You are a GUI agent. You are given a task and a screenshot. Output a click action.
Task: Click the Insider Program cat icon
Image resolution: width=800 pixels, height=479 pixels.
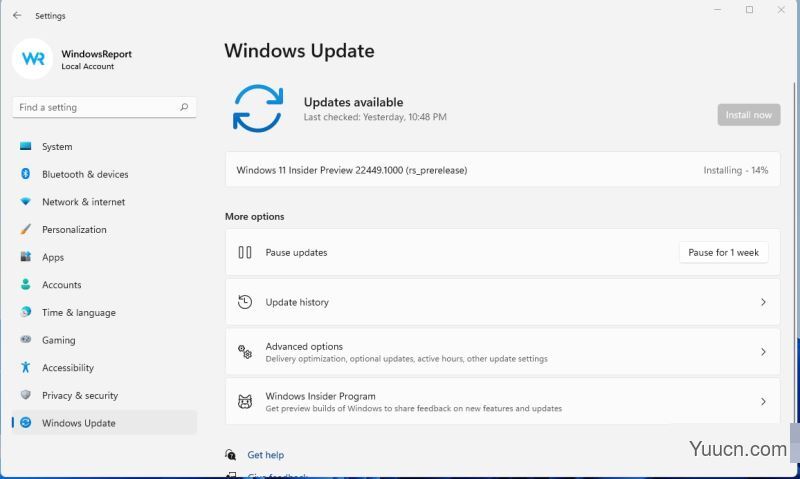pos(245,401)
